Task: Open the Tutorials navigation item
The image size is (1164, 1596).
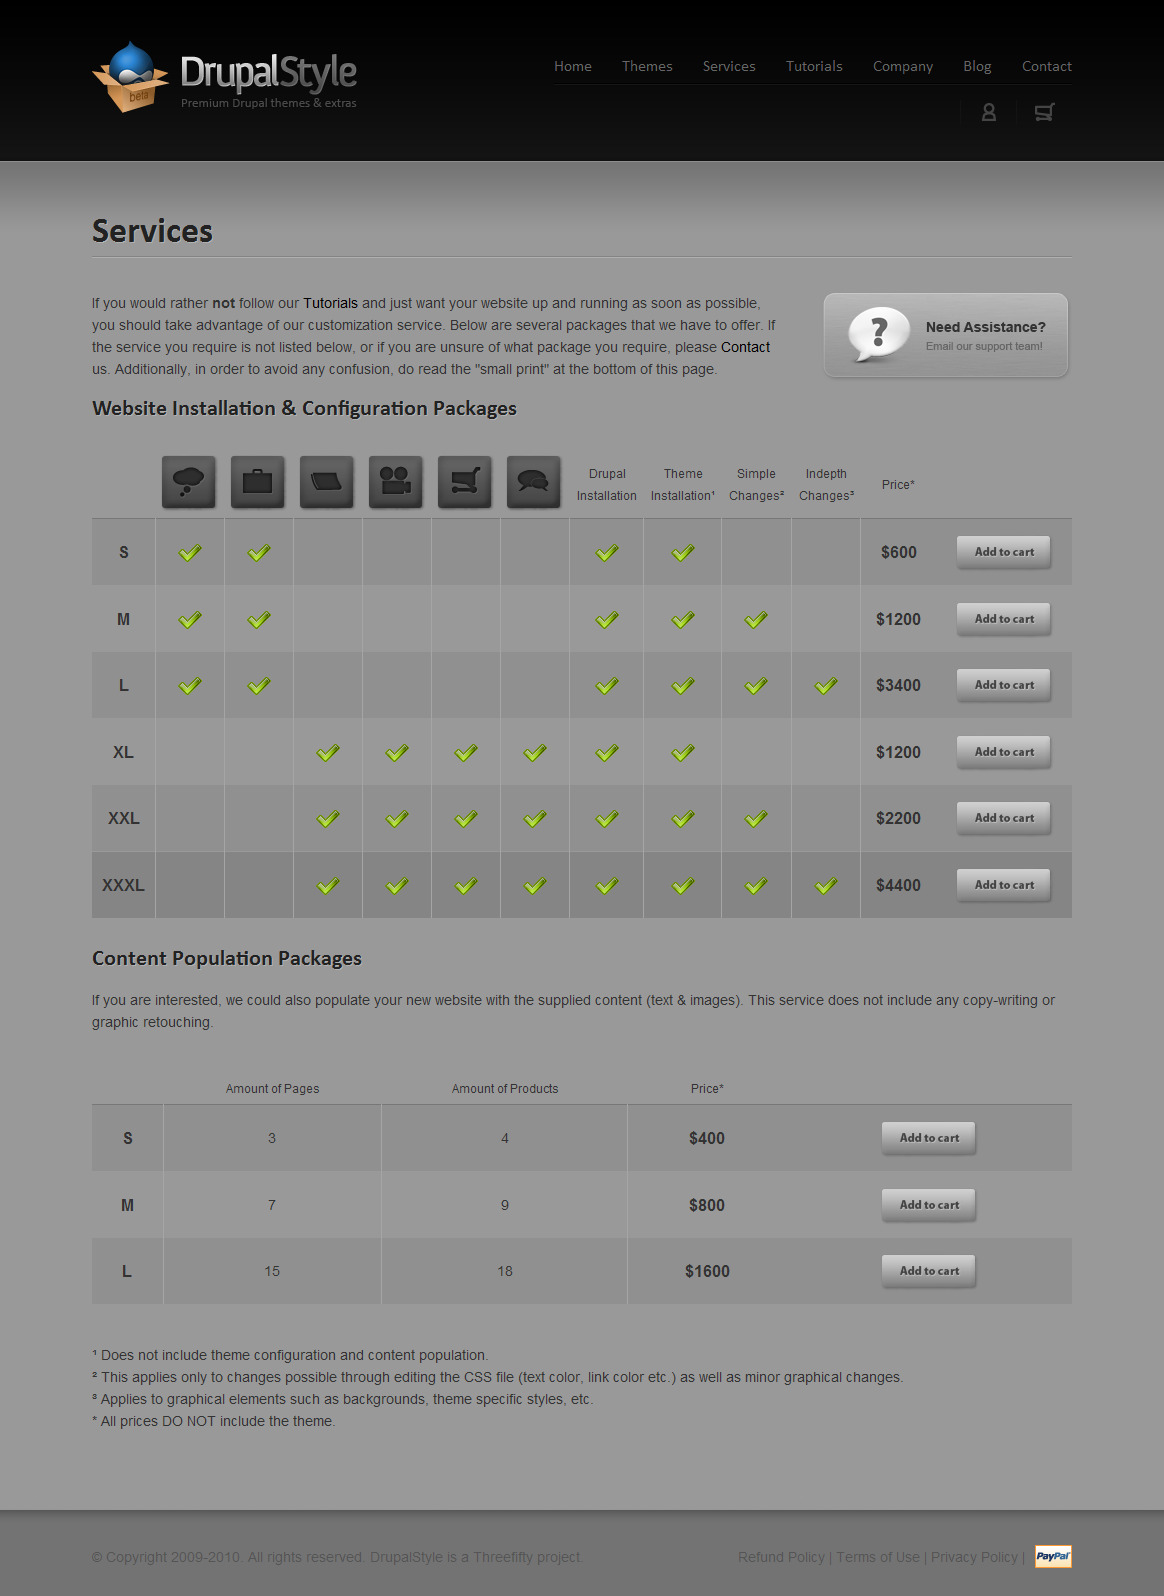Action: tap(814, 66)
